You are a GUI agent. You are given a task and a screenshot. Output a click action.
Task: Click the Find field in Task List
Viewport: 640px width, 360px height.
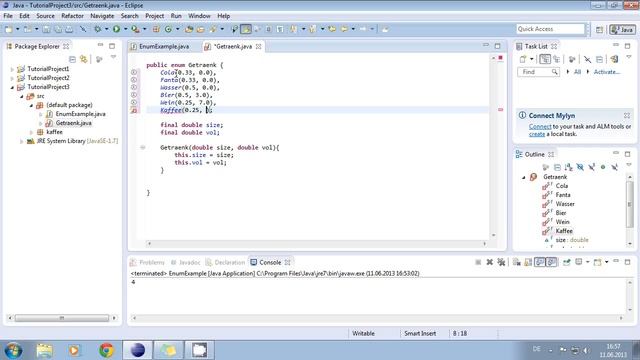pyautogui.click(x=538, y=72)
